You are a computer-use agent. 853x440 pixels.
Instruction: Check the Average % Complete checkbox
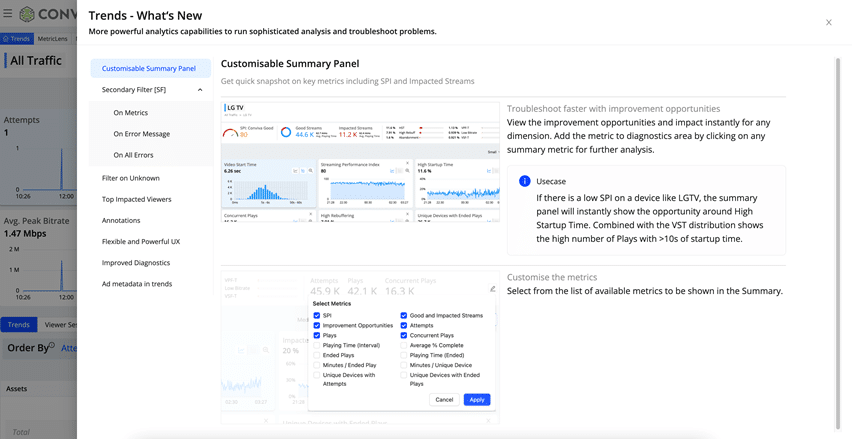pyautogui.click(x=404, y=345)
